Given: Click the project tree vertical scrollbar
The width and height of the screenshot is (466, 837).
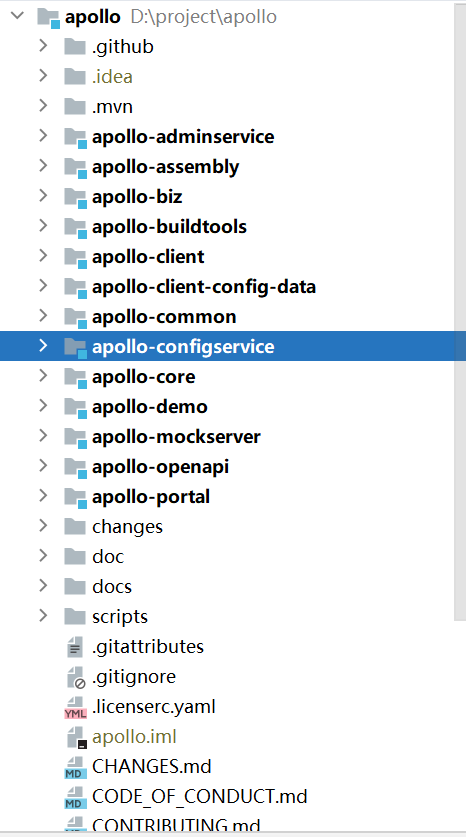Looking at the screenshot, I should (x=460, y=312).
